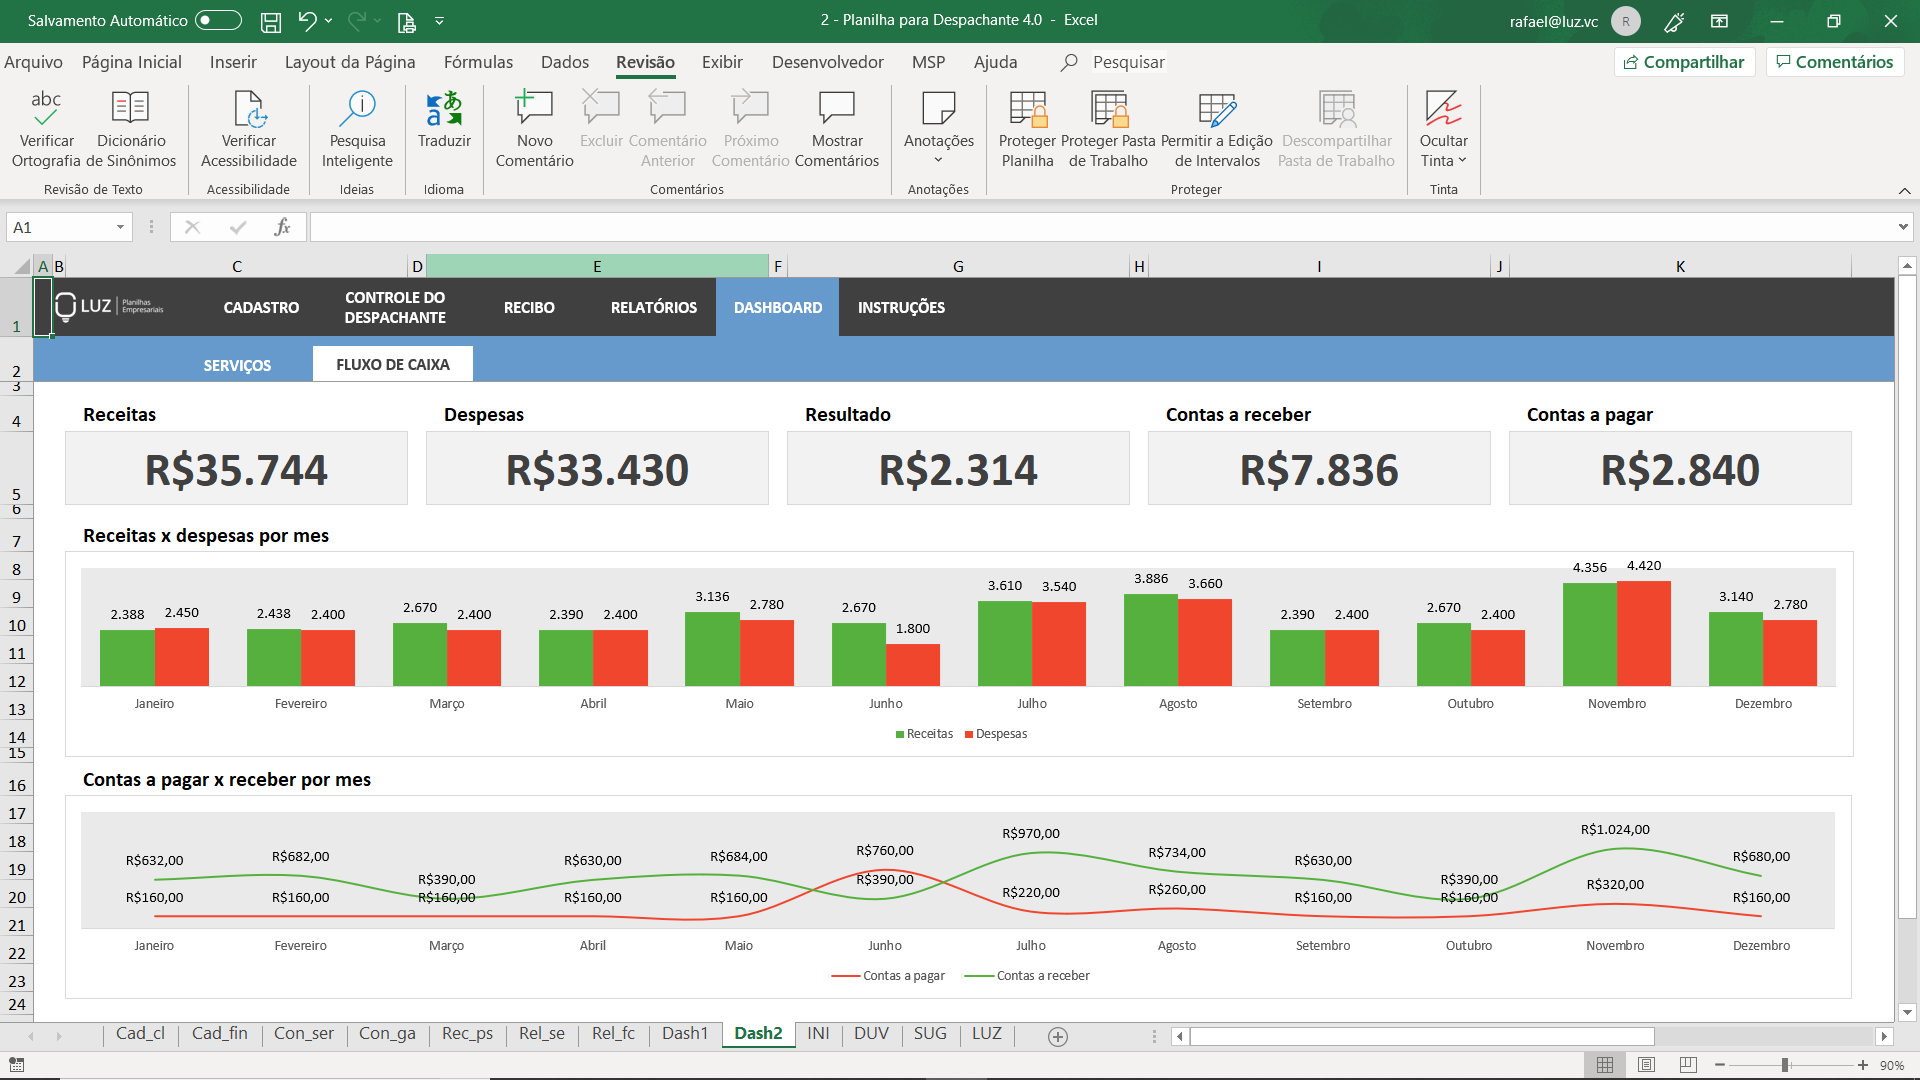Click the SERVIÇOS dashboard button
The height and width of the screenshot is (1080, 1920).
[x=237, y=365]
